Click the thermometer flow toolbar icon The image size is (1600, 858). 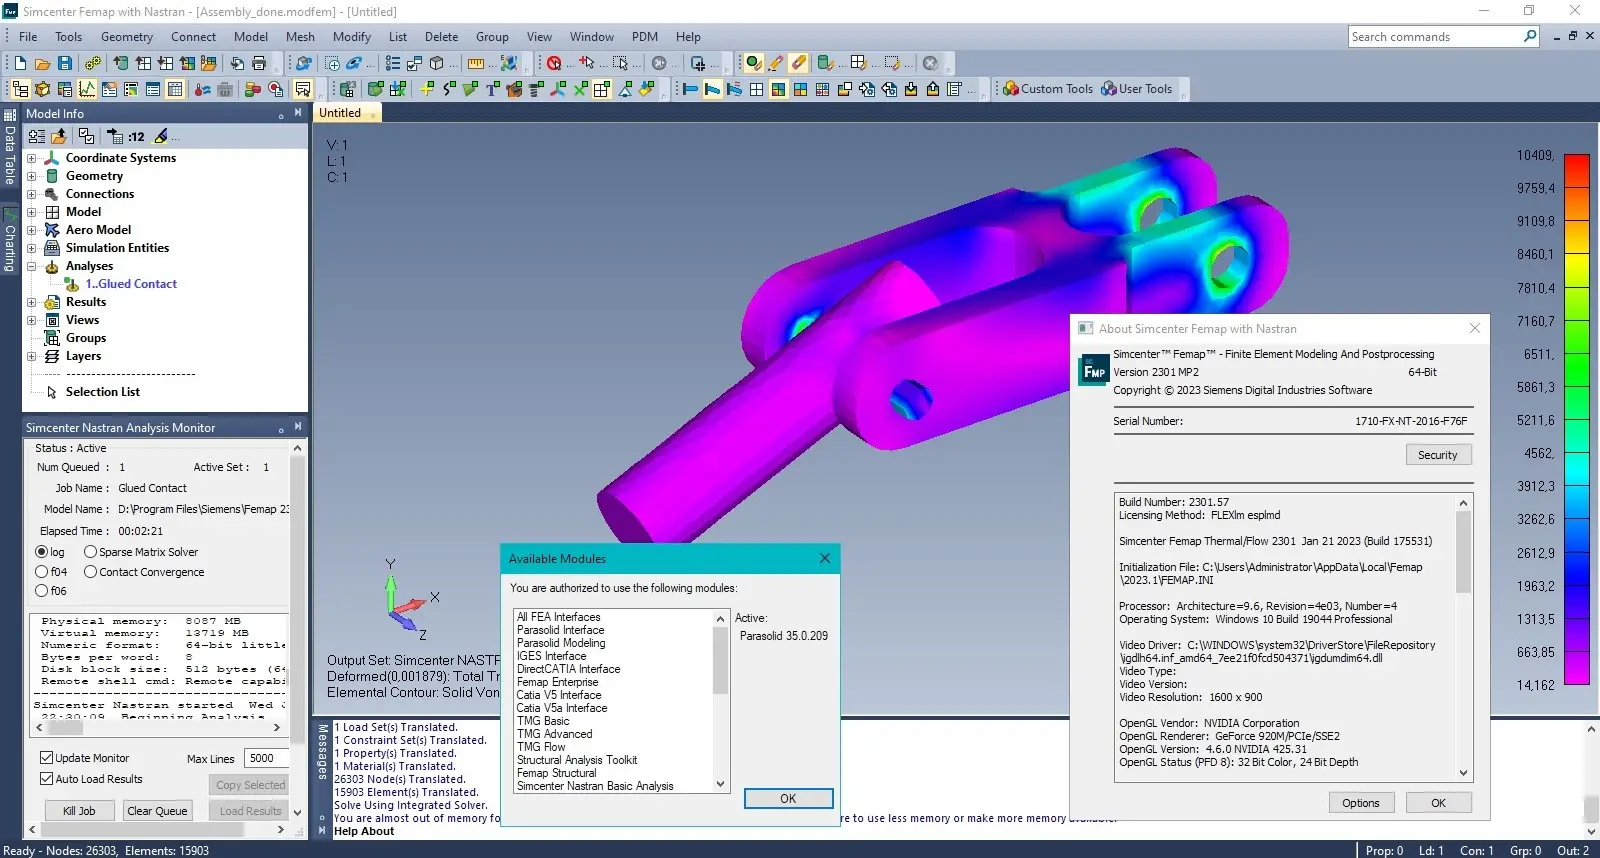click(202, 89)
